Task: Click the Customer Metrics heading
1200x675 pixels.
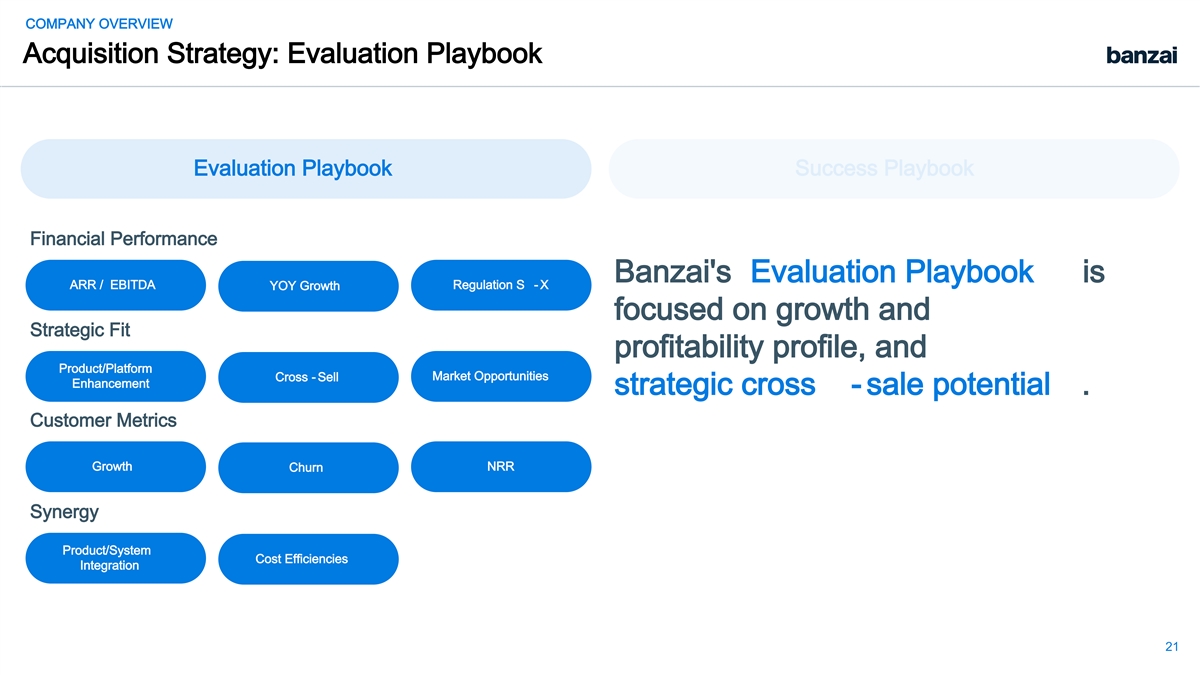Action: [103, 421]
